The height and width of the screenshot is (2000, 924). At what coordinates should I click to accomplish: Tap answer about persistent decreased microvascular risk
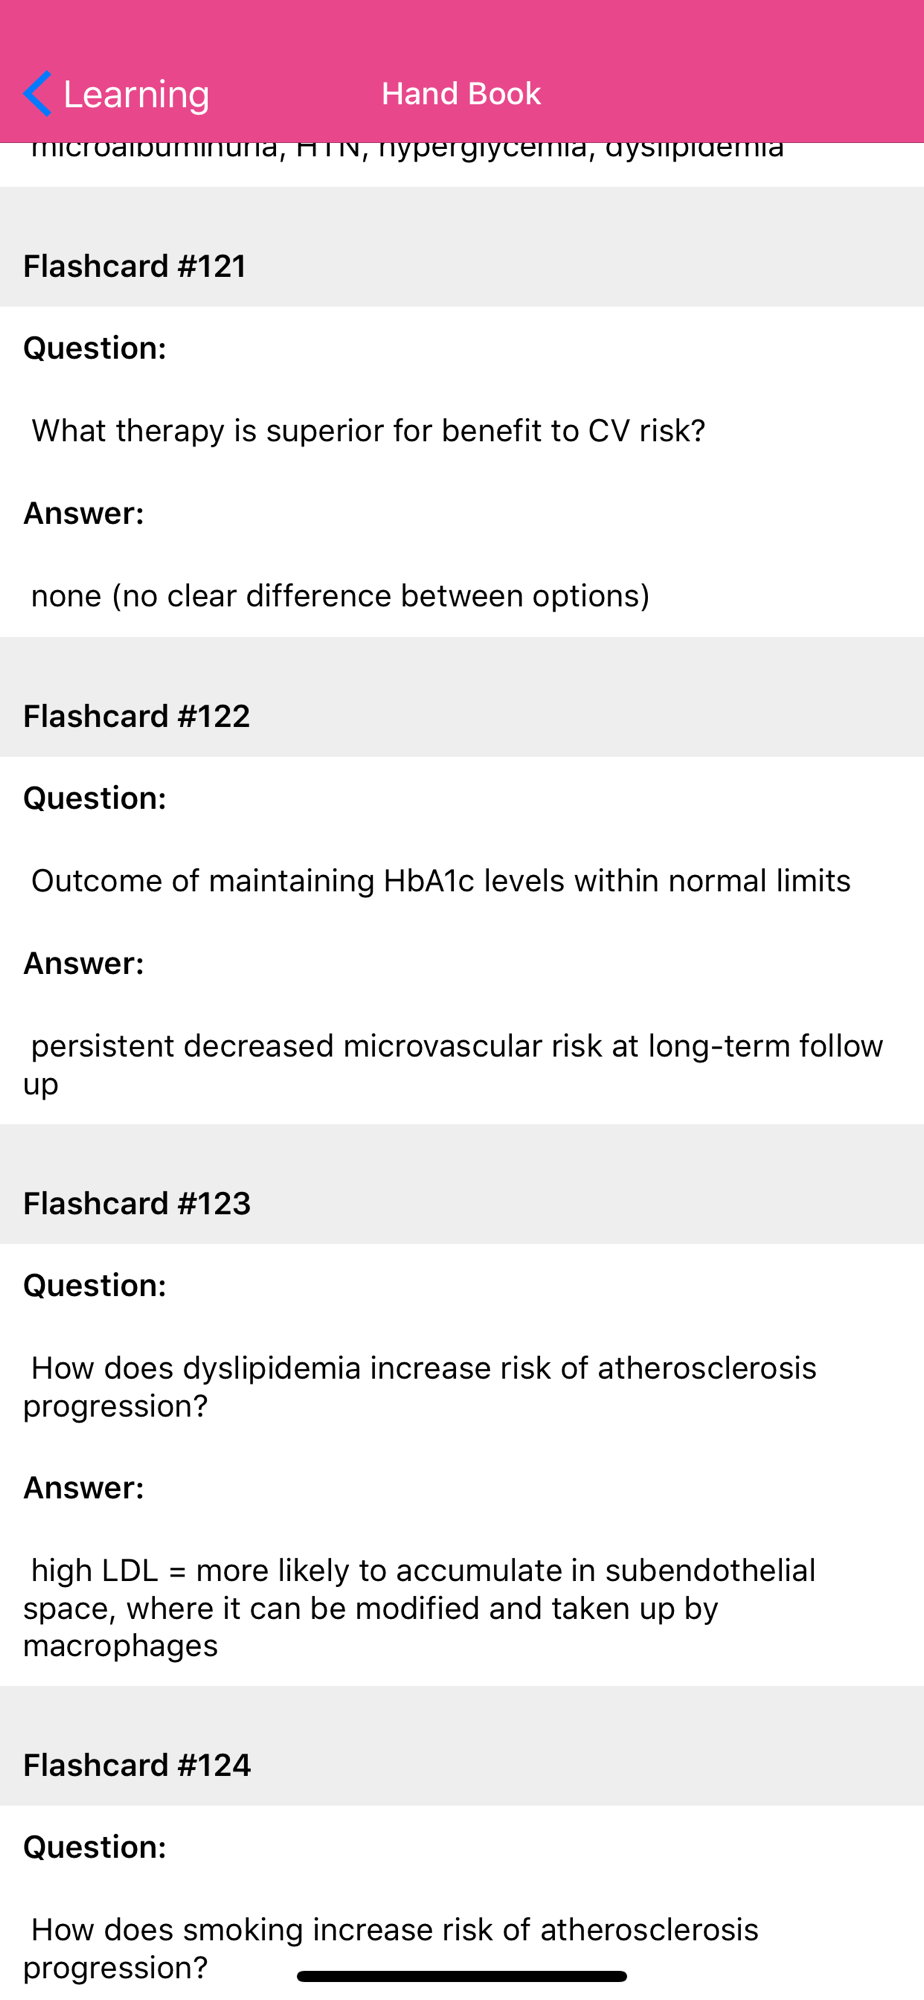click(x=453, y=1064)
